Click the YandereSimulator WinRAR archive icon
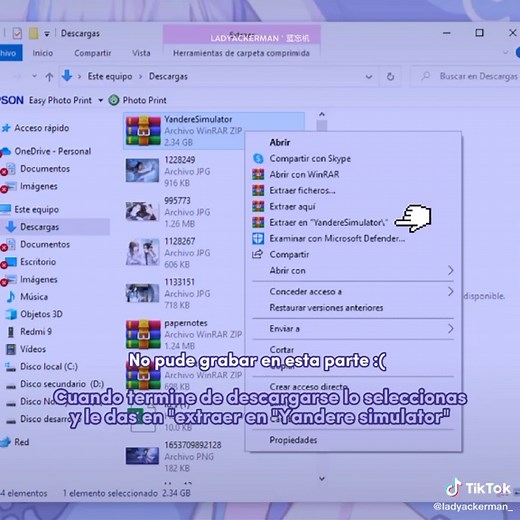 click(143, 130)
